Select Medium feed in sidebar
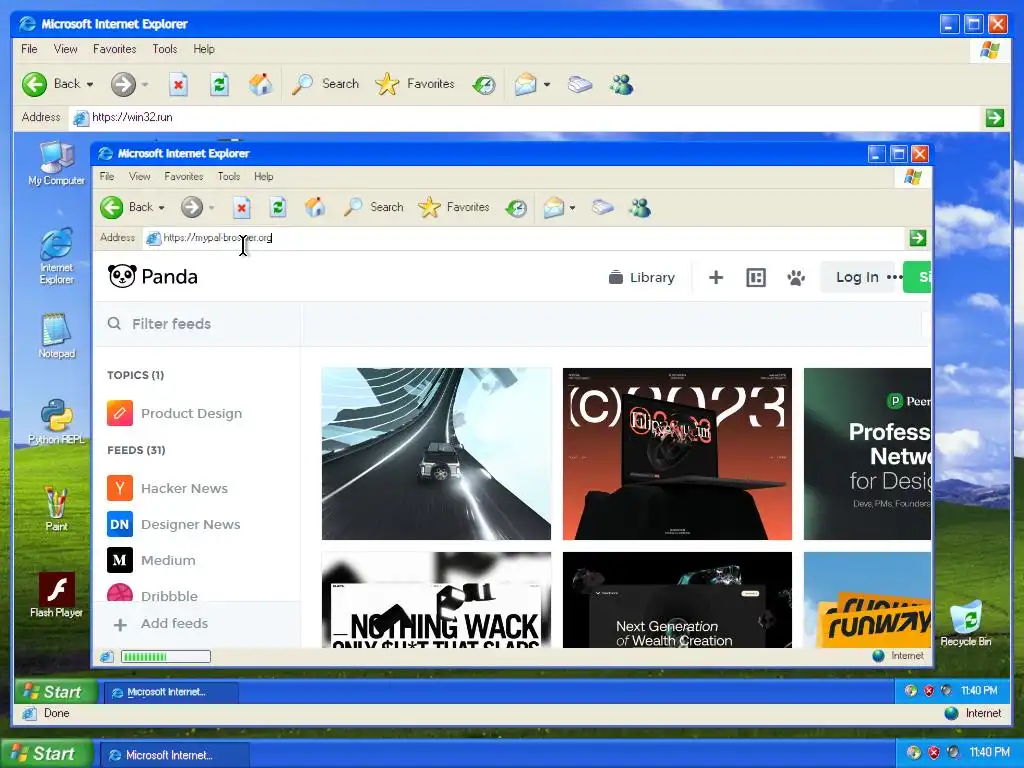Viewport: 1024px width, 768px height. (152, 560)
